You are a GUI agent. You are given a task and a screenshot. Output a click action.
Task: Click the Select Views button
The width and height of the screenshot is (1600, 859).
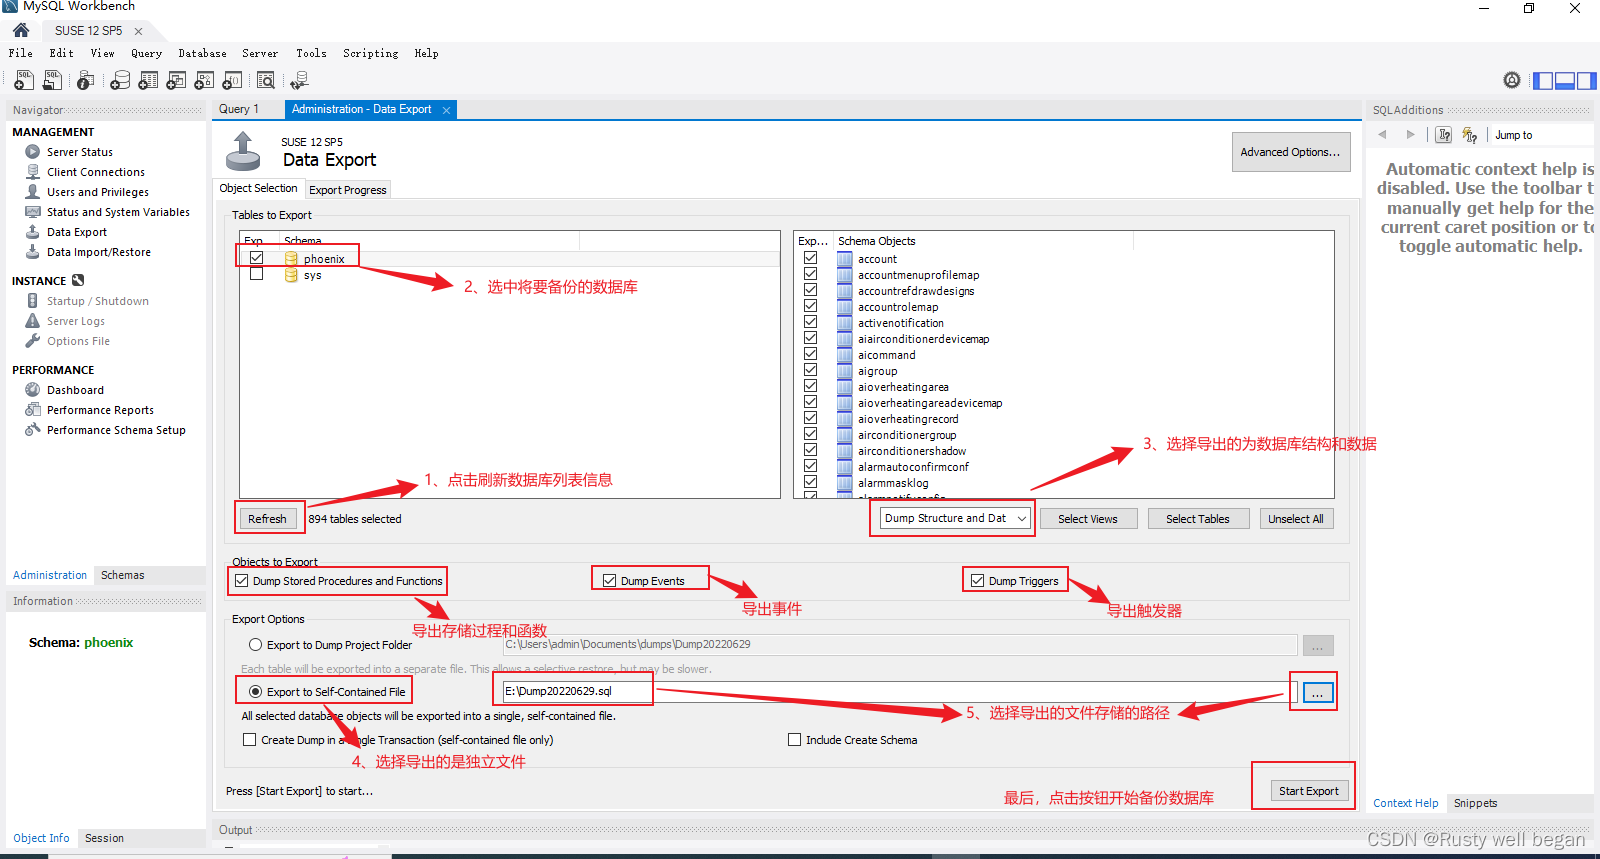pos(1088,519)
